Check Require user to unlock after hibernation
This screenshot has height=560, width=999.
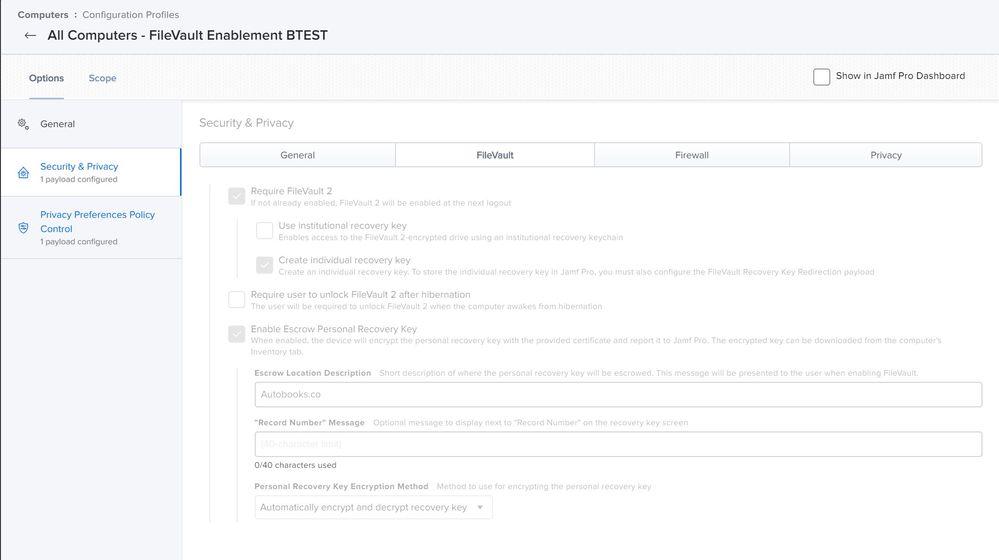pos(236,299)
